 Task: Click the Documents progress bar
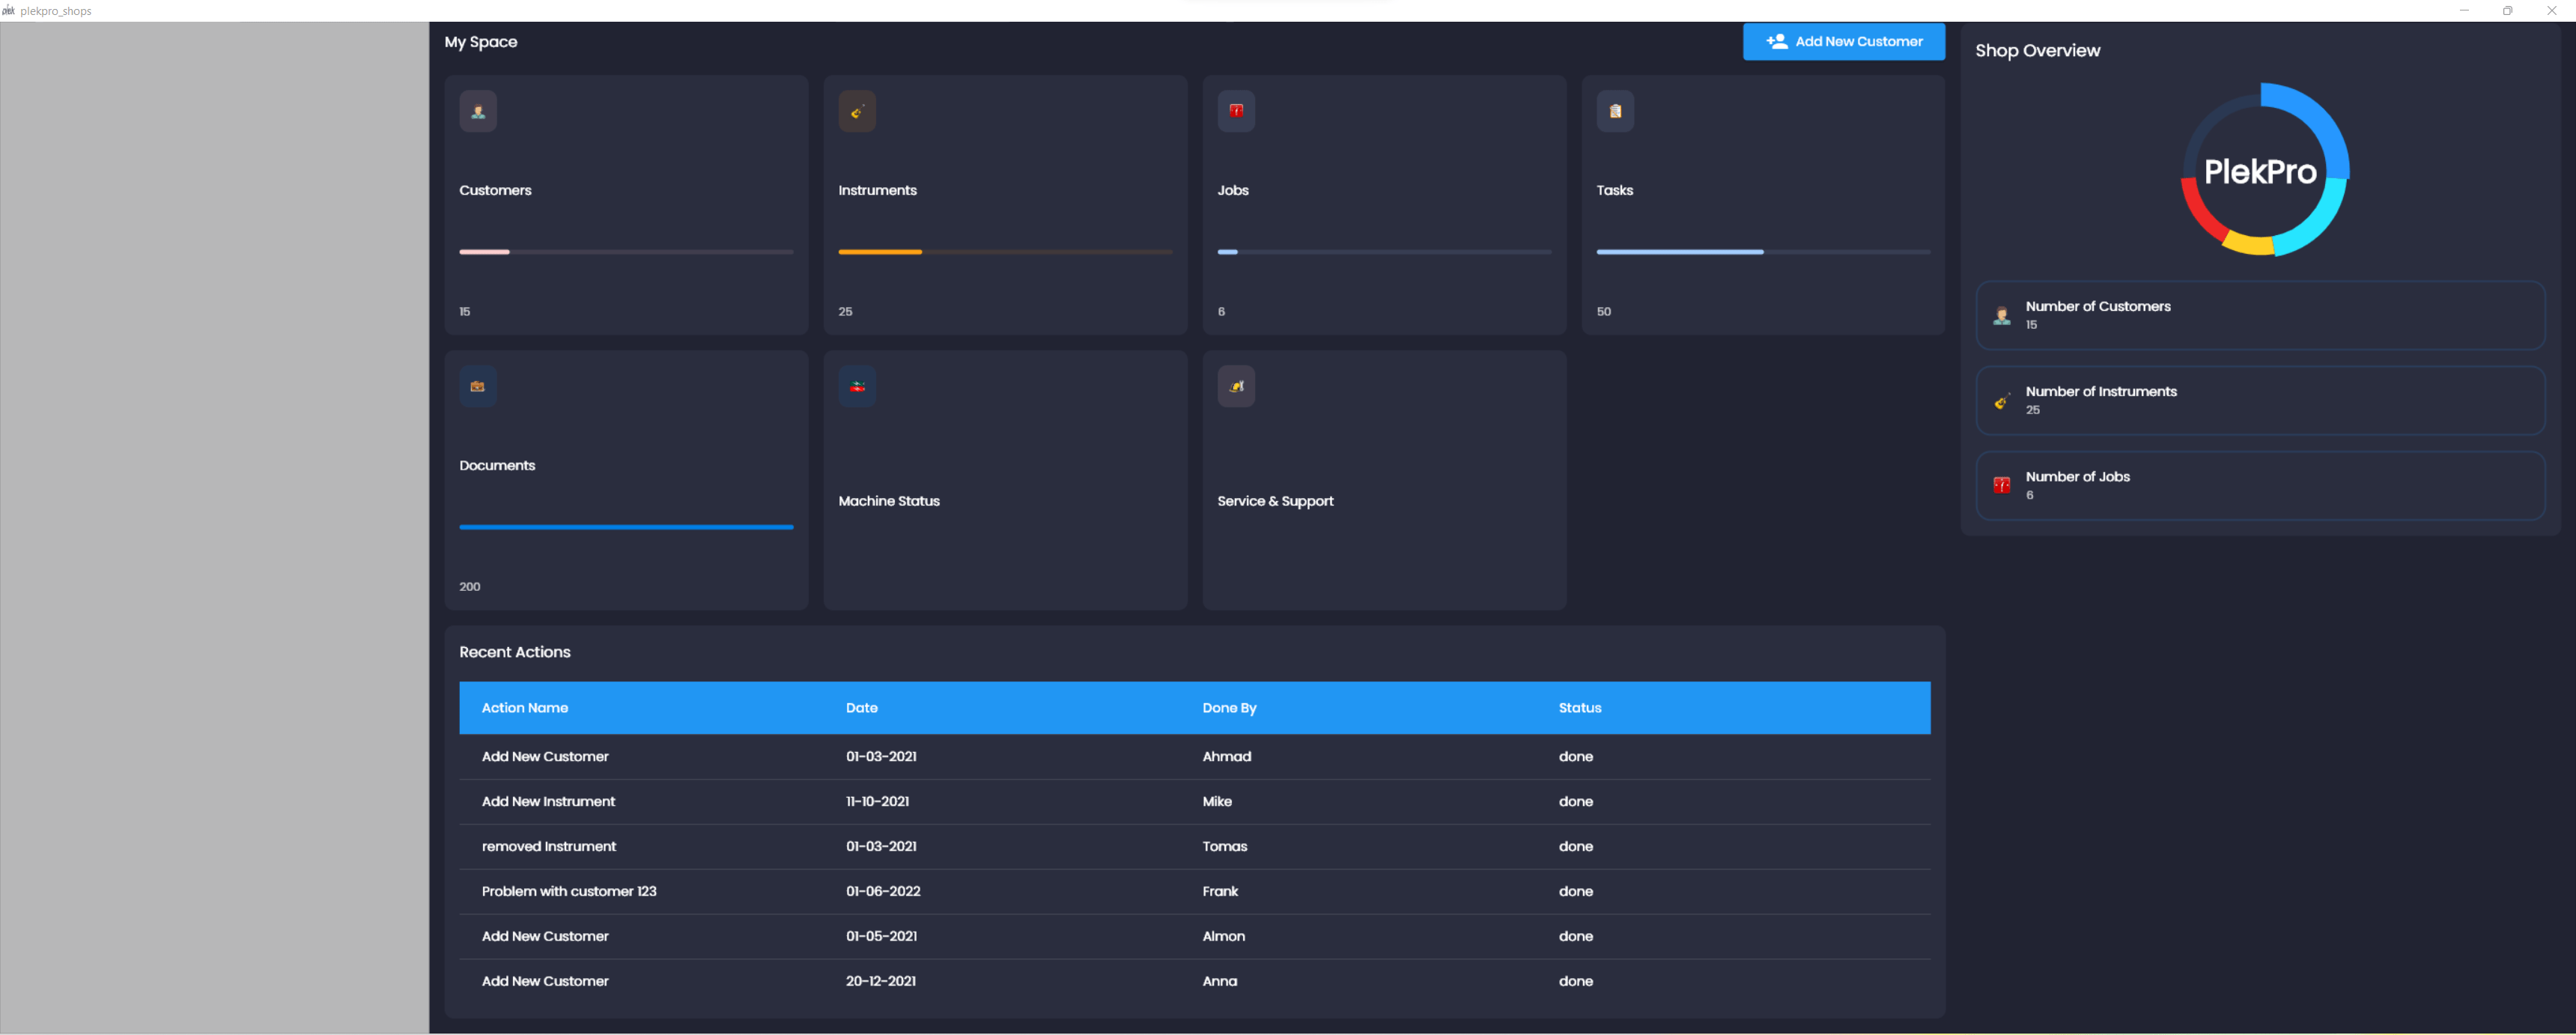[x=626, y=527]
